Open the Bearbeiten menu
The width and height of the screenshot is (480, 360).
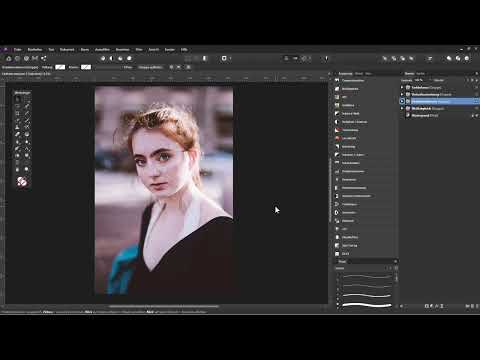pyautogui.click(x=35, y=50)
